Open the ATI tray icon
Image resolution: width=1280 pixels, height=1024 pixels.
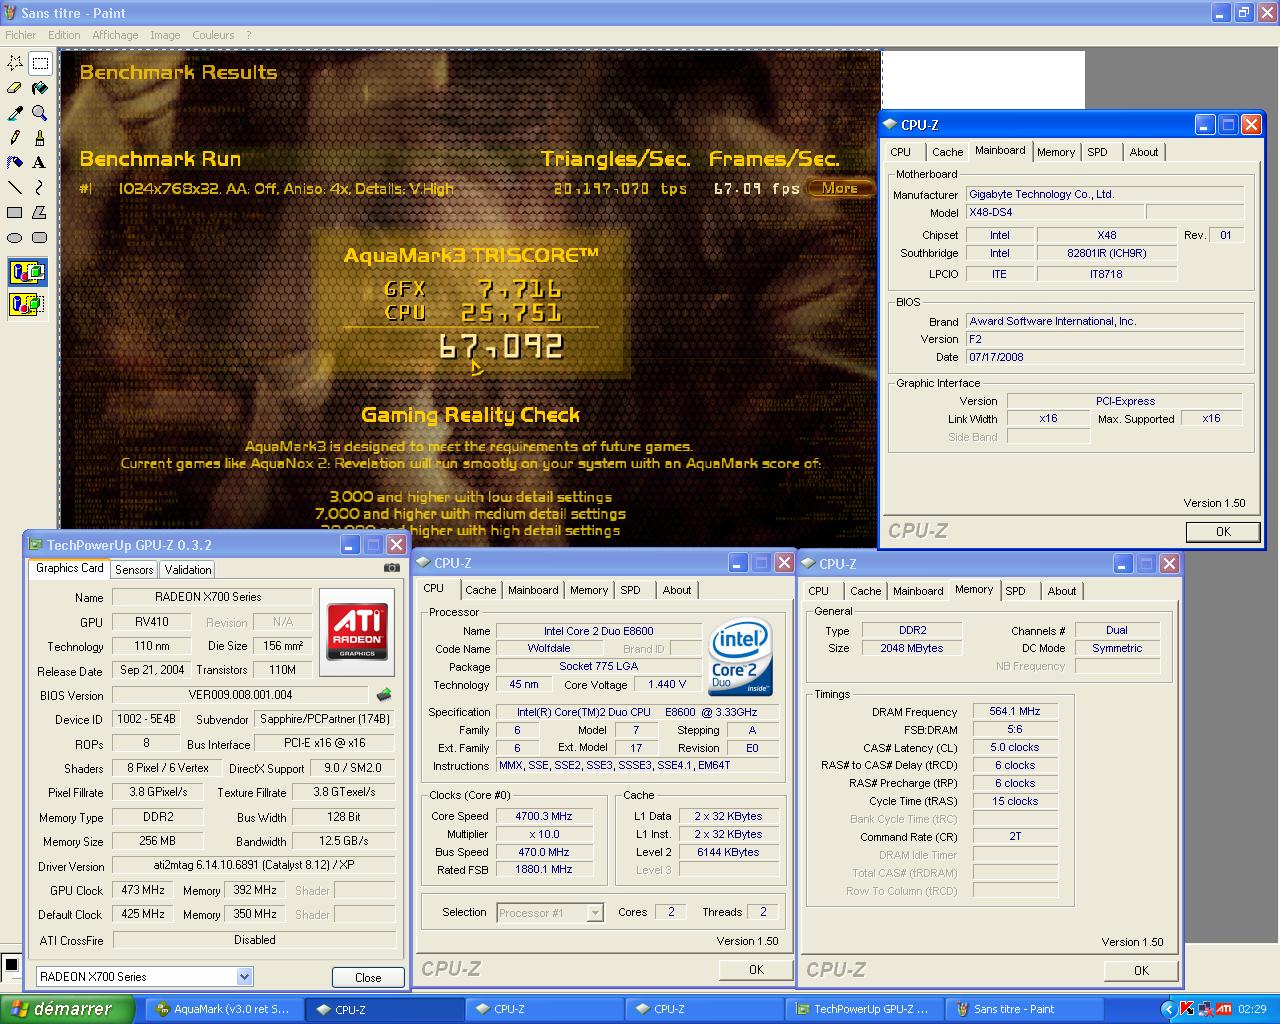1223,1009
